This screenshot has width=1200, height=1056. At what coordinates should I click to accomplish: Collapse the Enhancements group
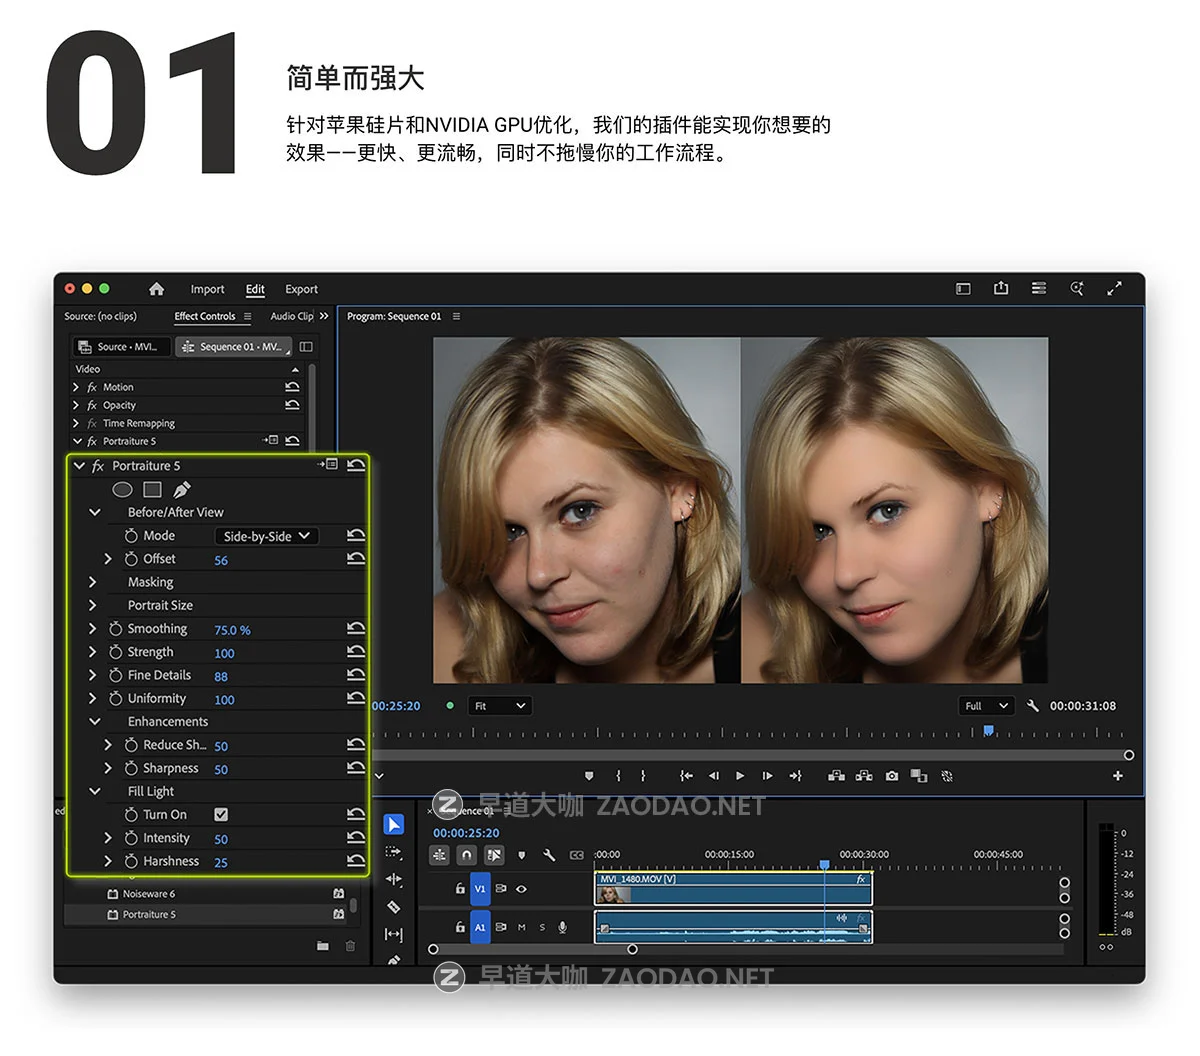[95, 721]
